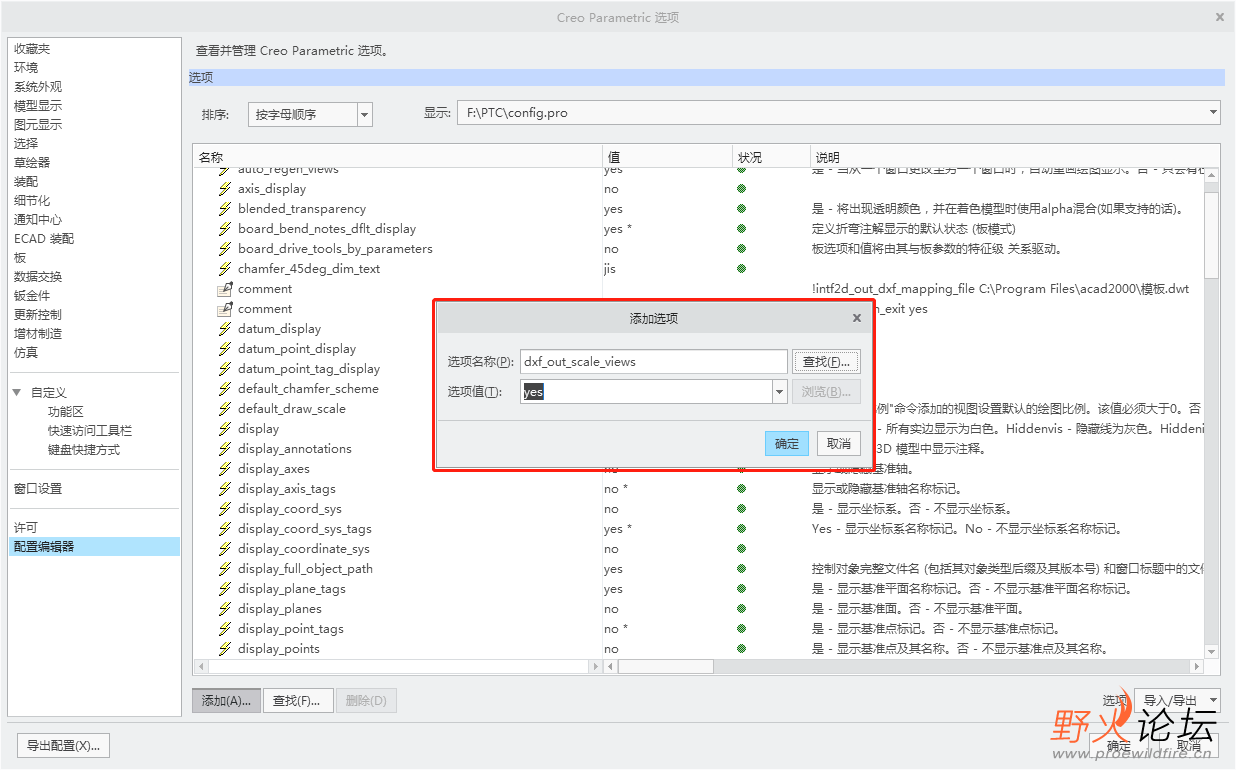Click lightning icon beside display_plane_tags
Screen dimensions: 1236x770
click(225, 589)
